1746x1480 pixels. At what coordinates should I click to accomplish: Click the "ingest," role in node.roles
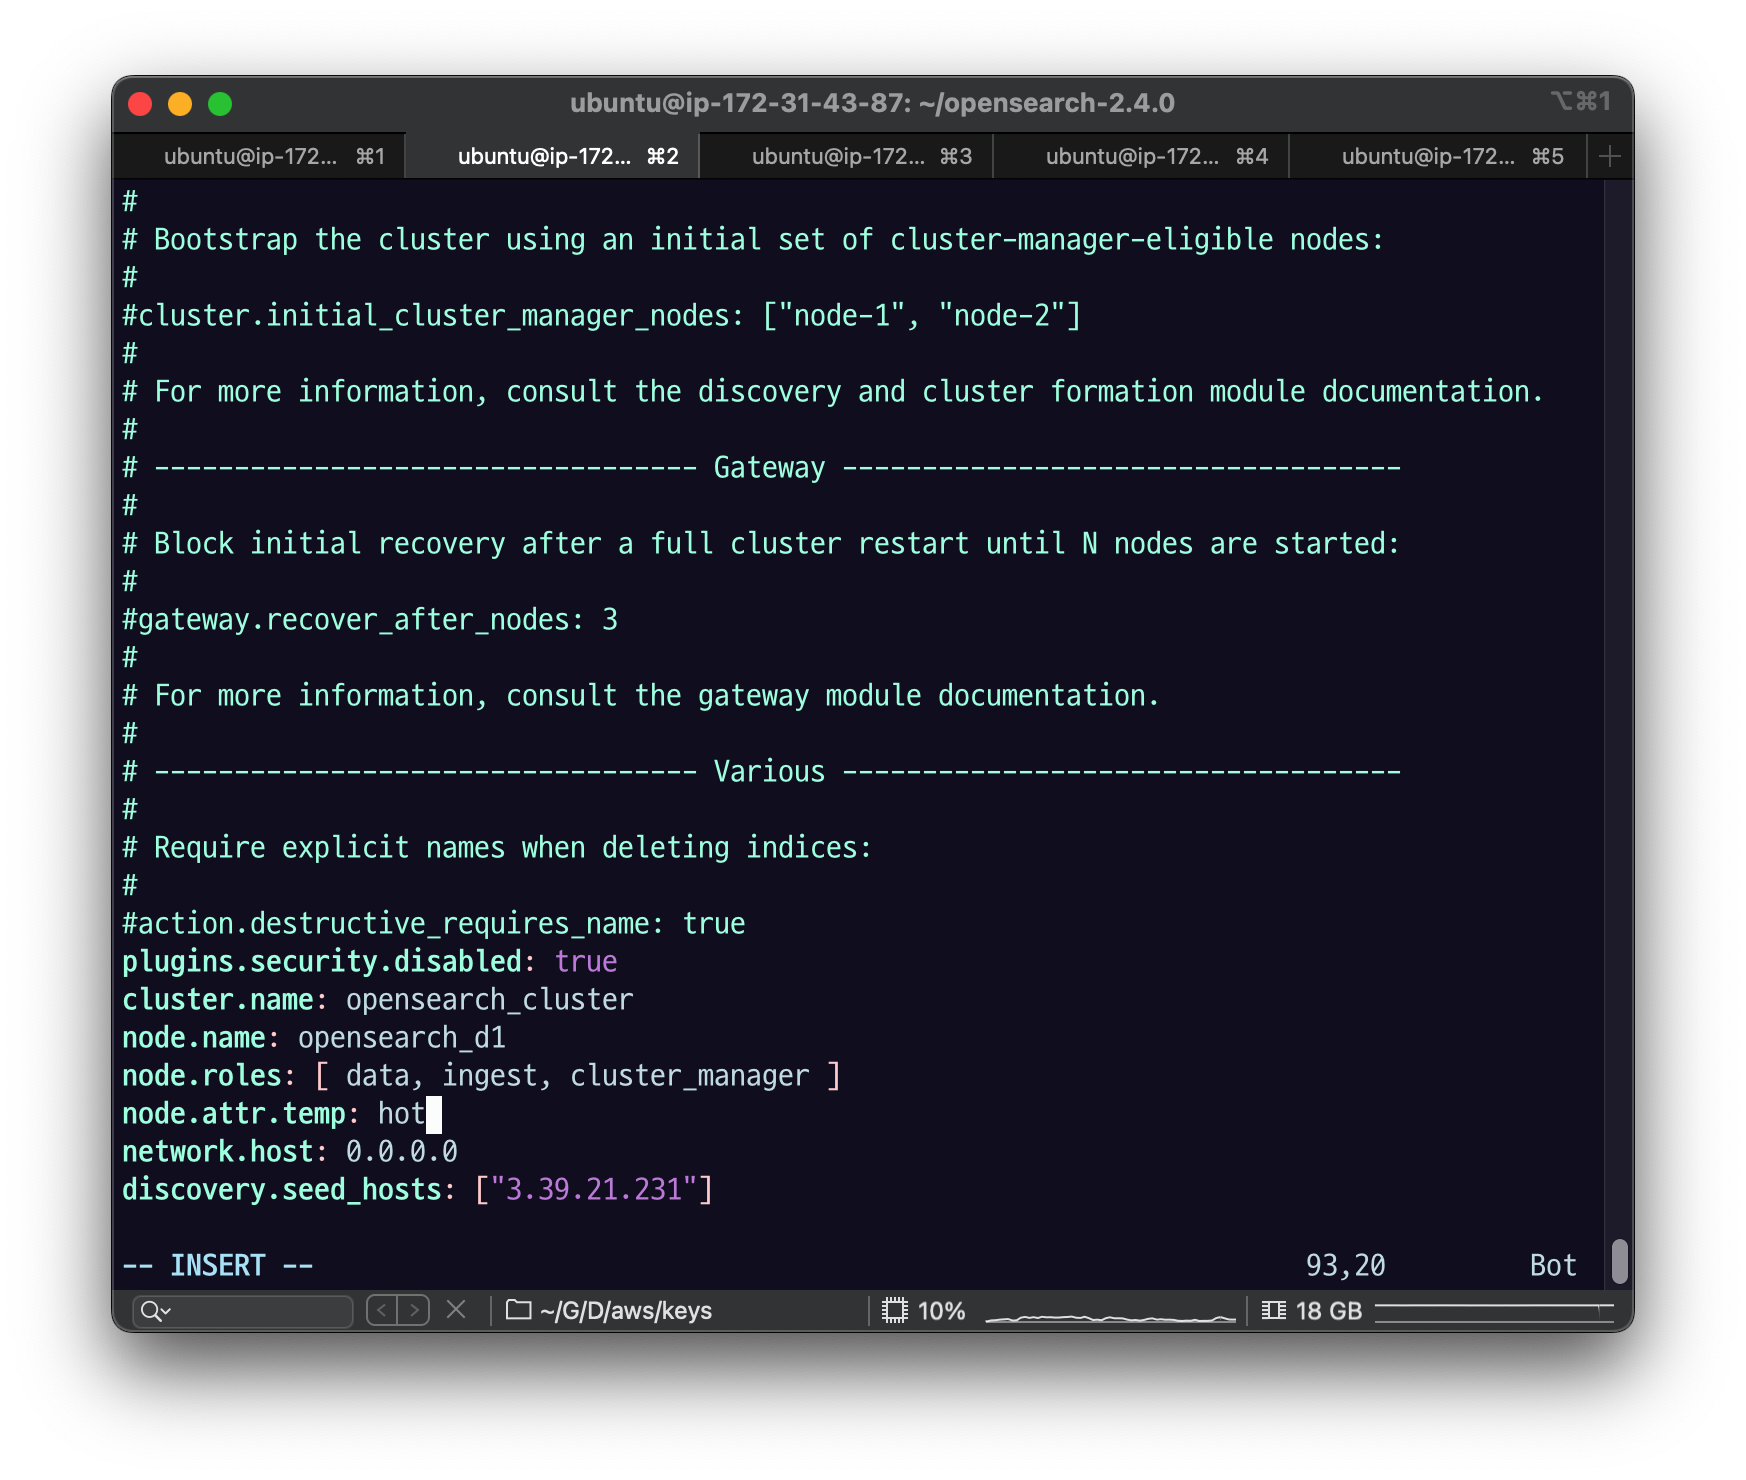click(497, 1077)
